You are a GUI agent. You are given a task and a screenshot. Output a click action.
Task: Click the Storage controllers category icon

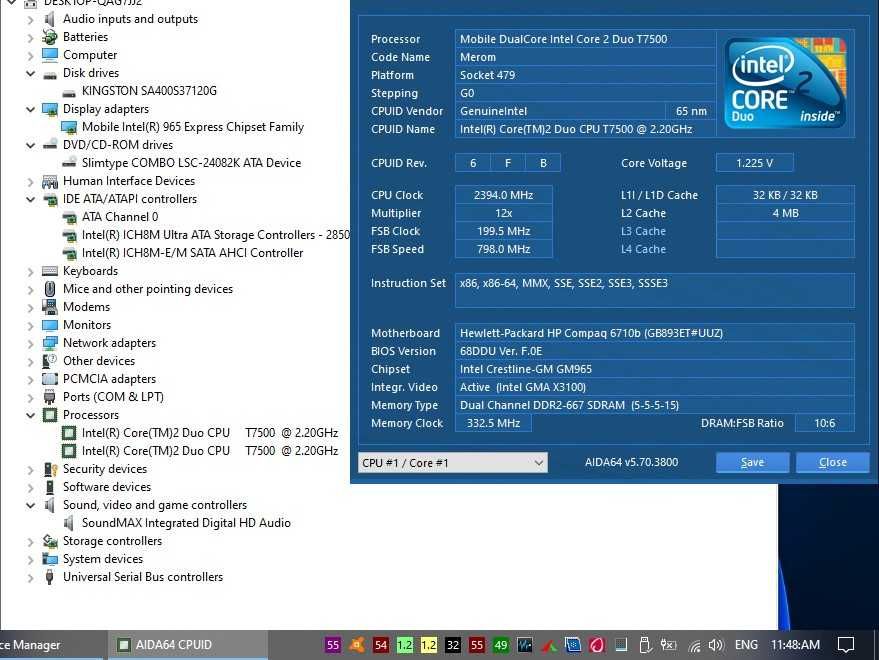tap(50, 541)
